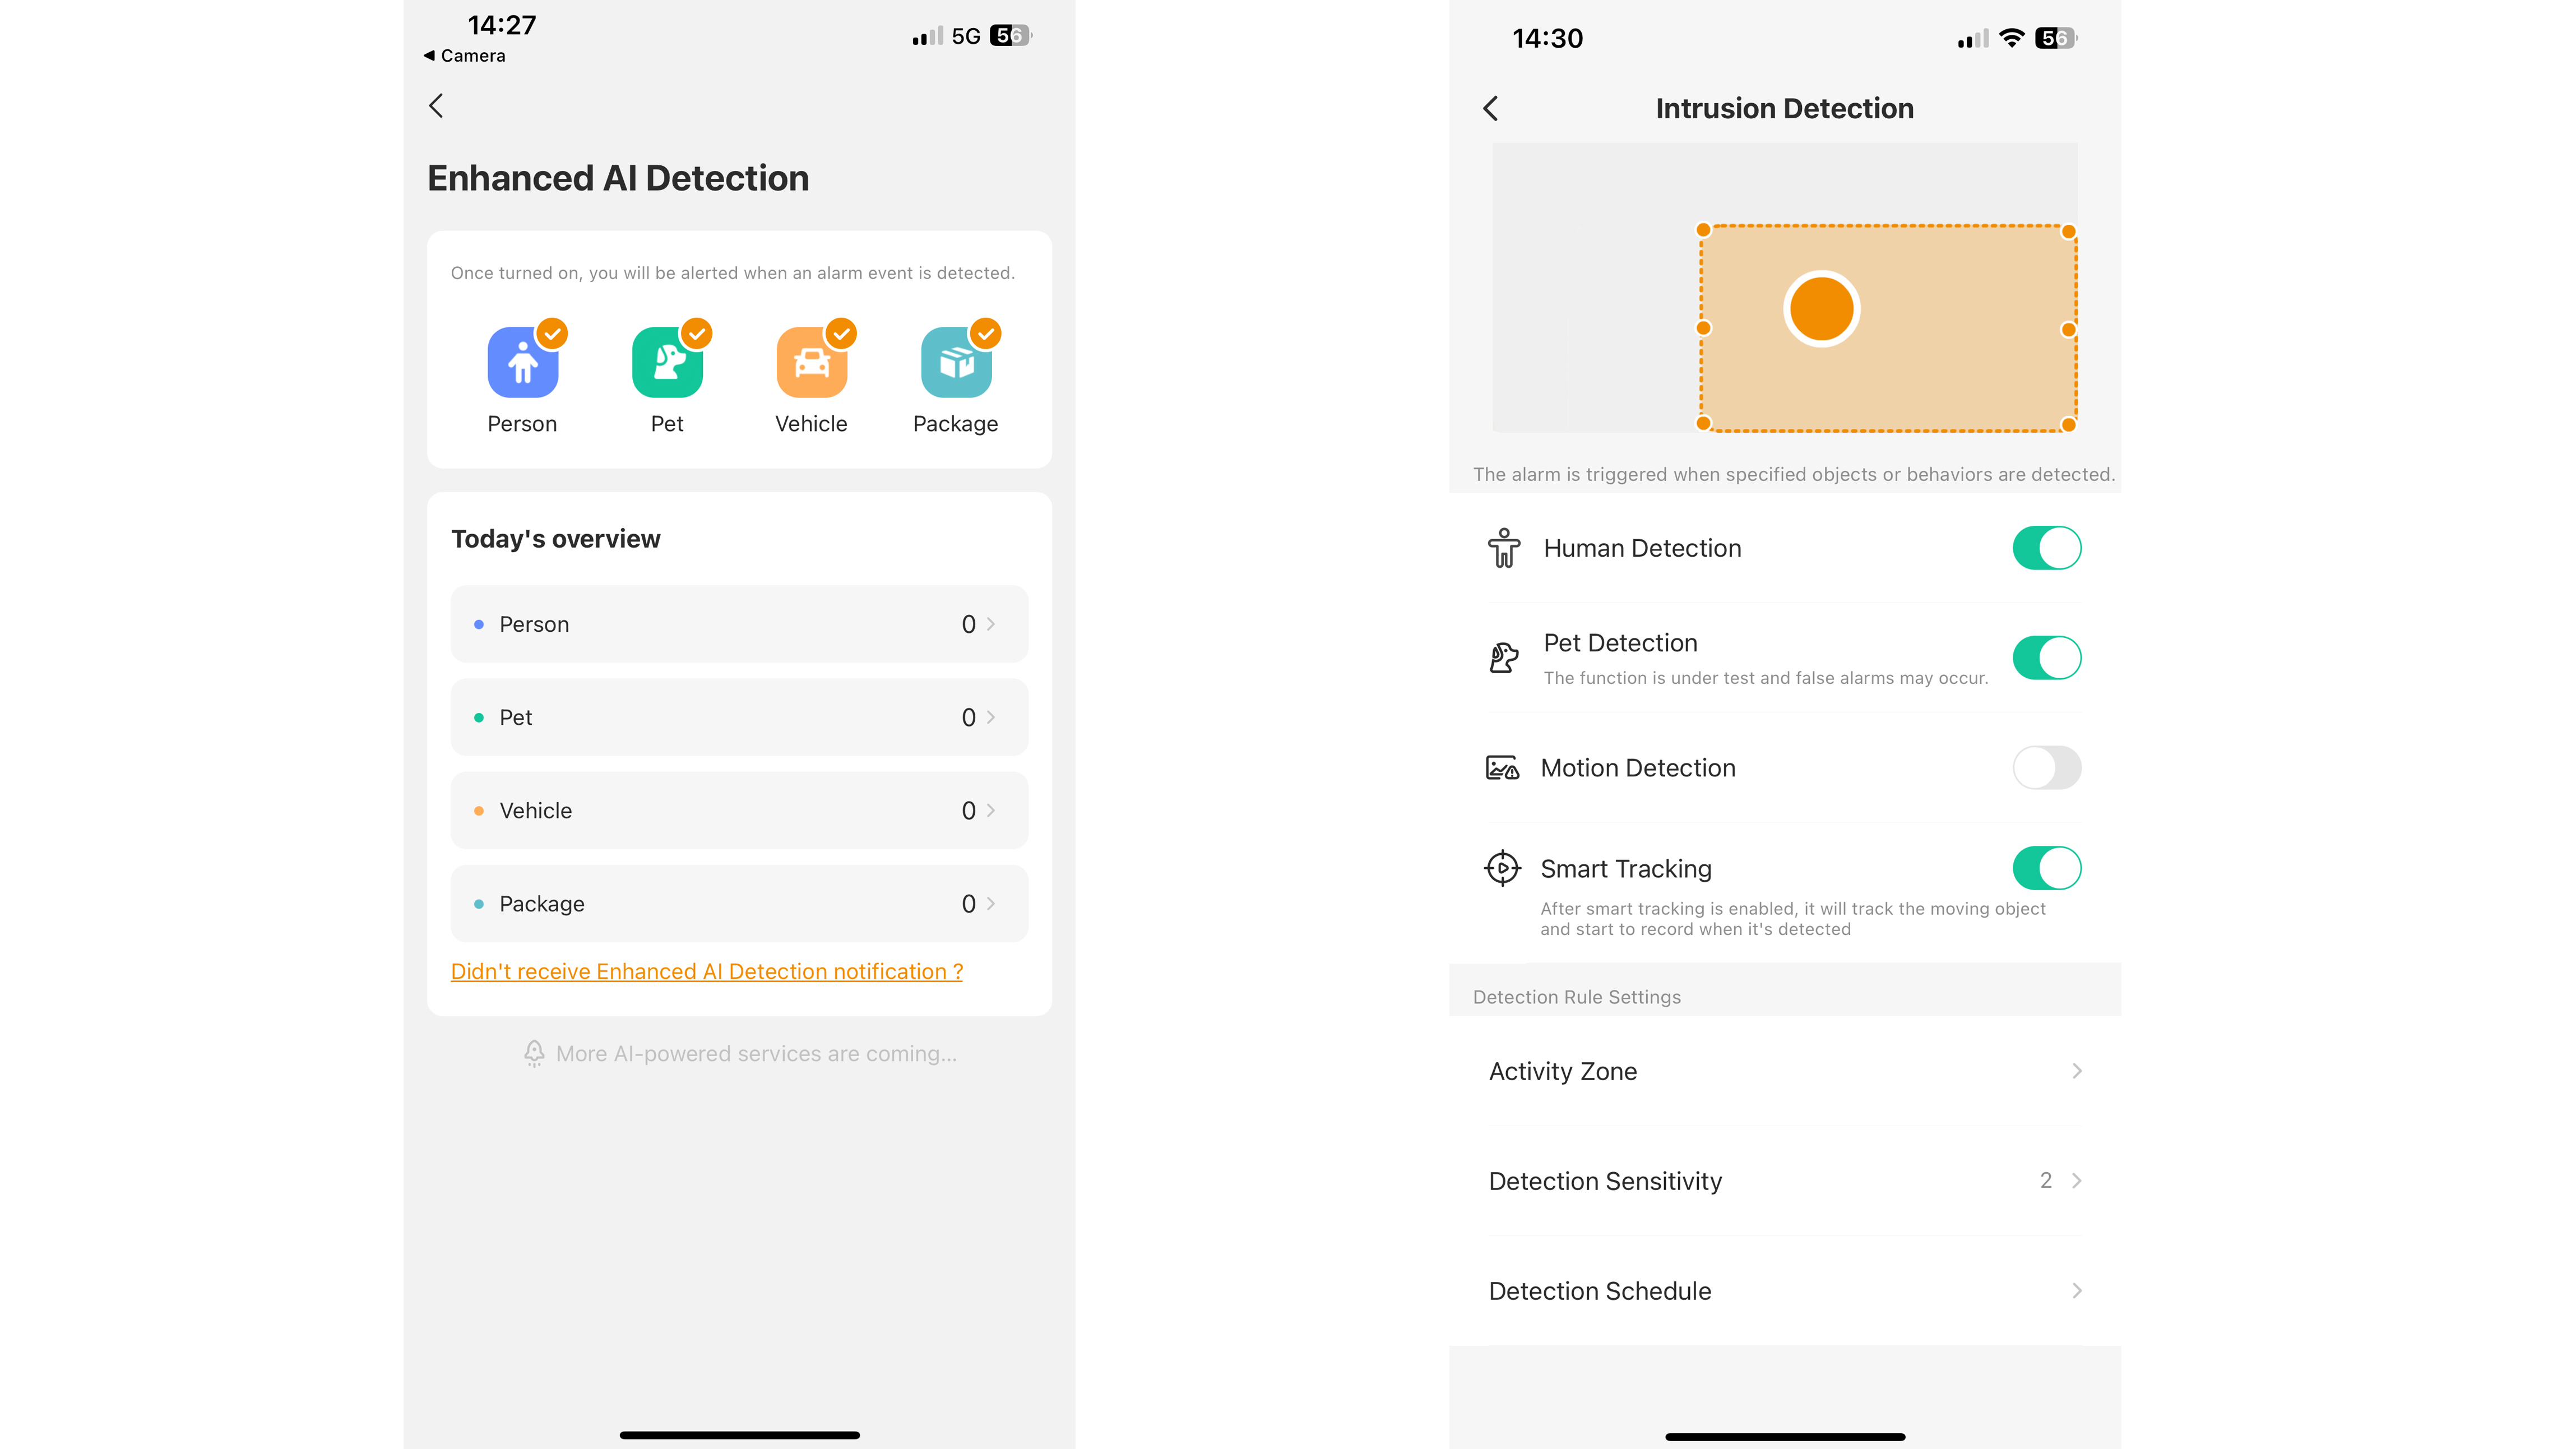
Task: Enable Motion Detection toggle
Action: [x=2044, y=766]
